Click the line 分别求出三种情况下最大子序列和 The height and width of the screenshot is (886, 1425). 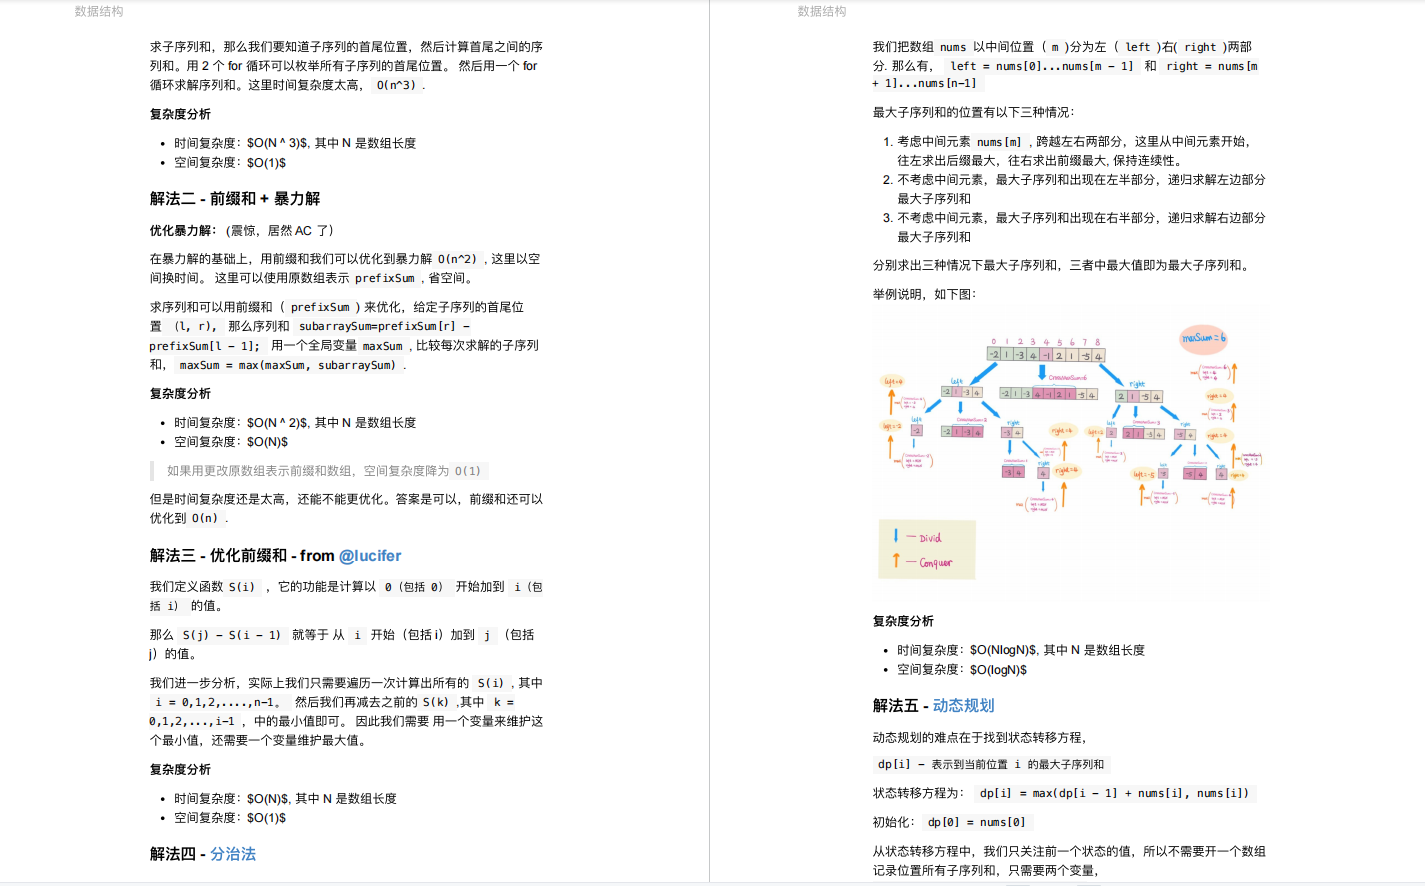tap(1061, 266)
